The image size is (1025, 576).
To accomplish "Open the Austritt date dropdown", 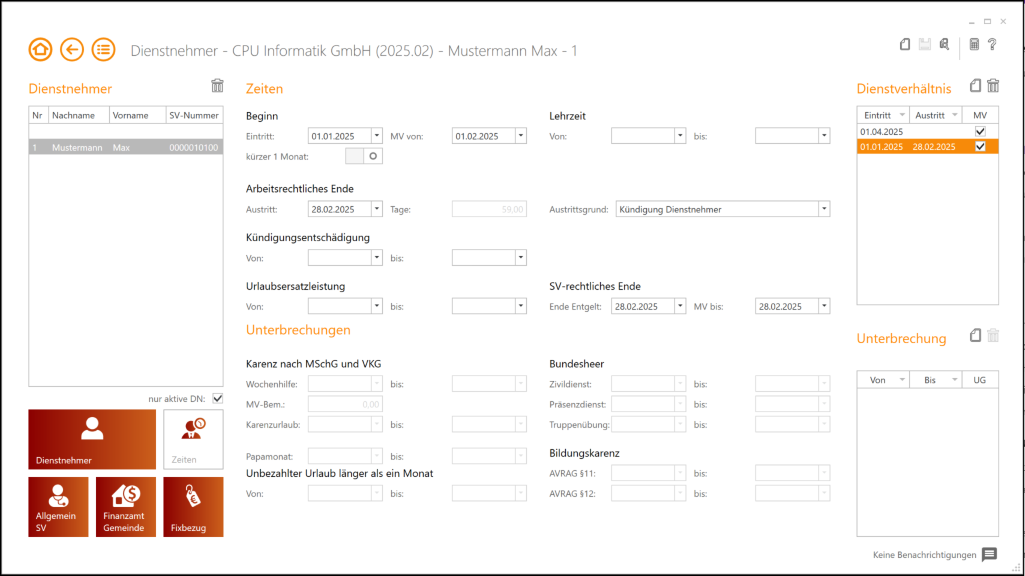I will pyautogui.click(x=377, y=209).
